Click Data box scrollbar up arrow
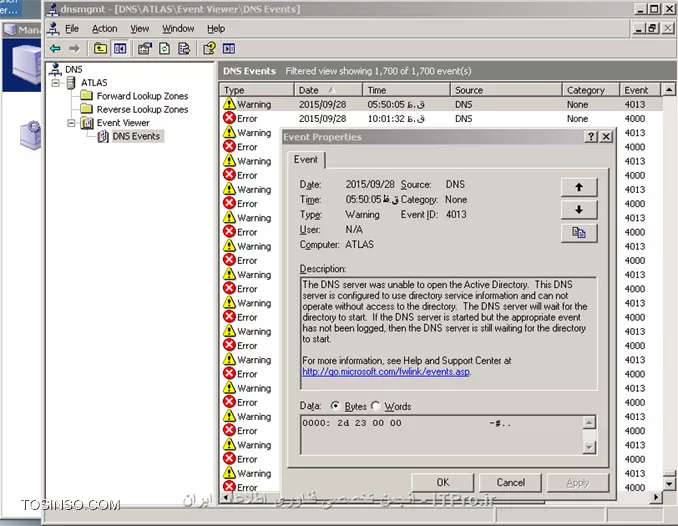678x526 pixels. point(589,422)
